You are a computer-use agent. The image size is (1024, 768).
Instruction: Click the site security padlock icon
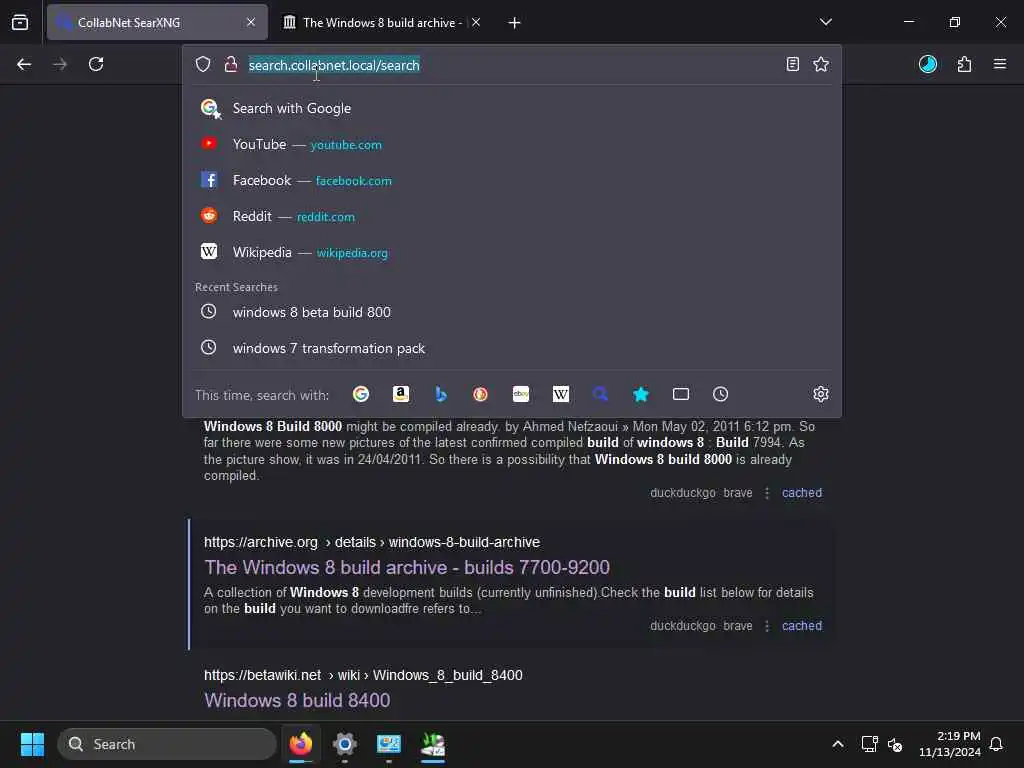point(231,64)
